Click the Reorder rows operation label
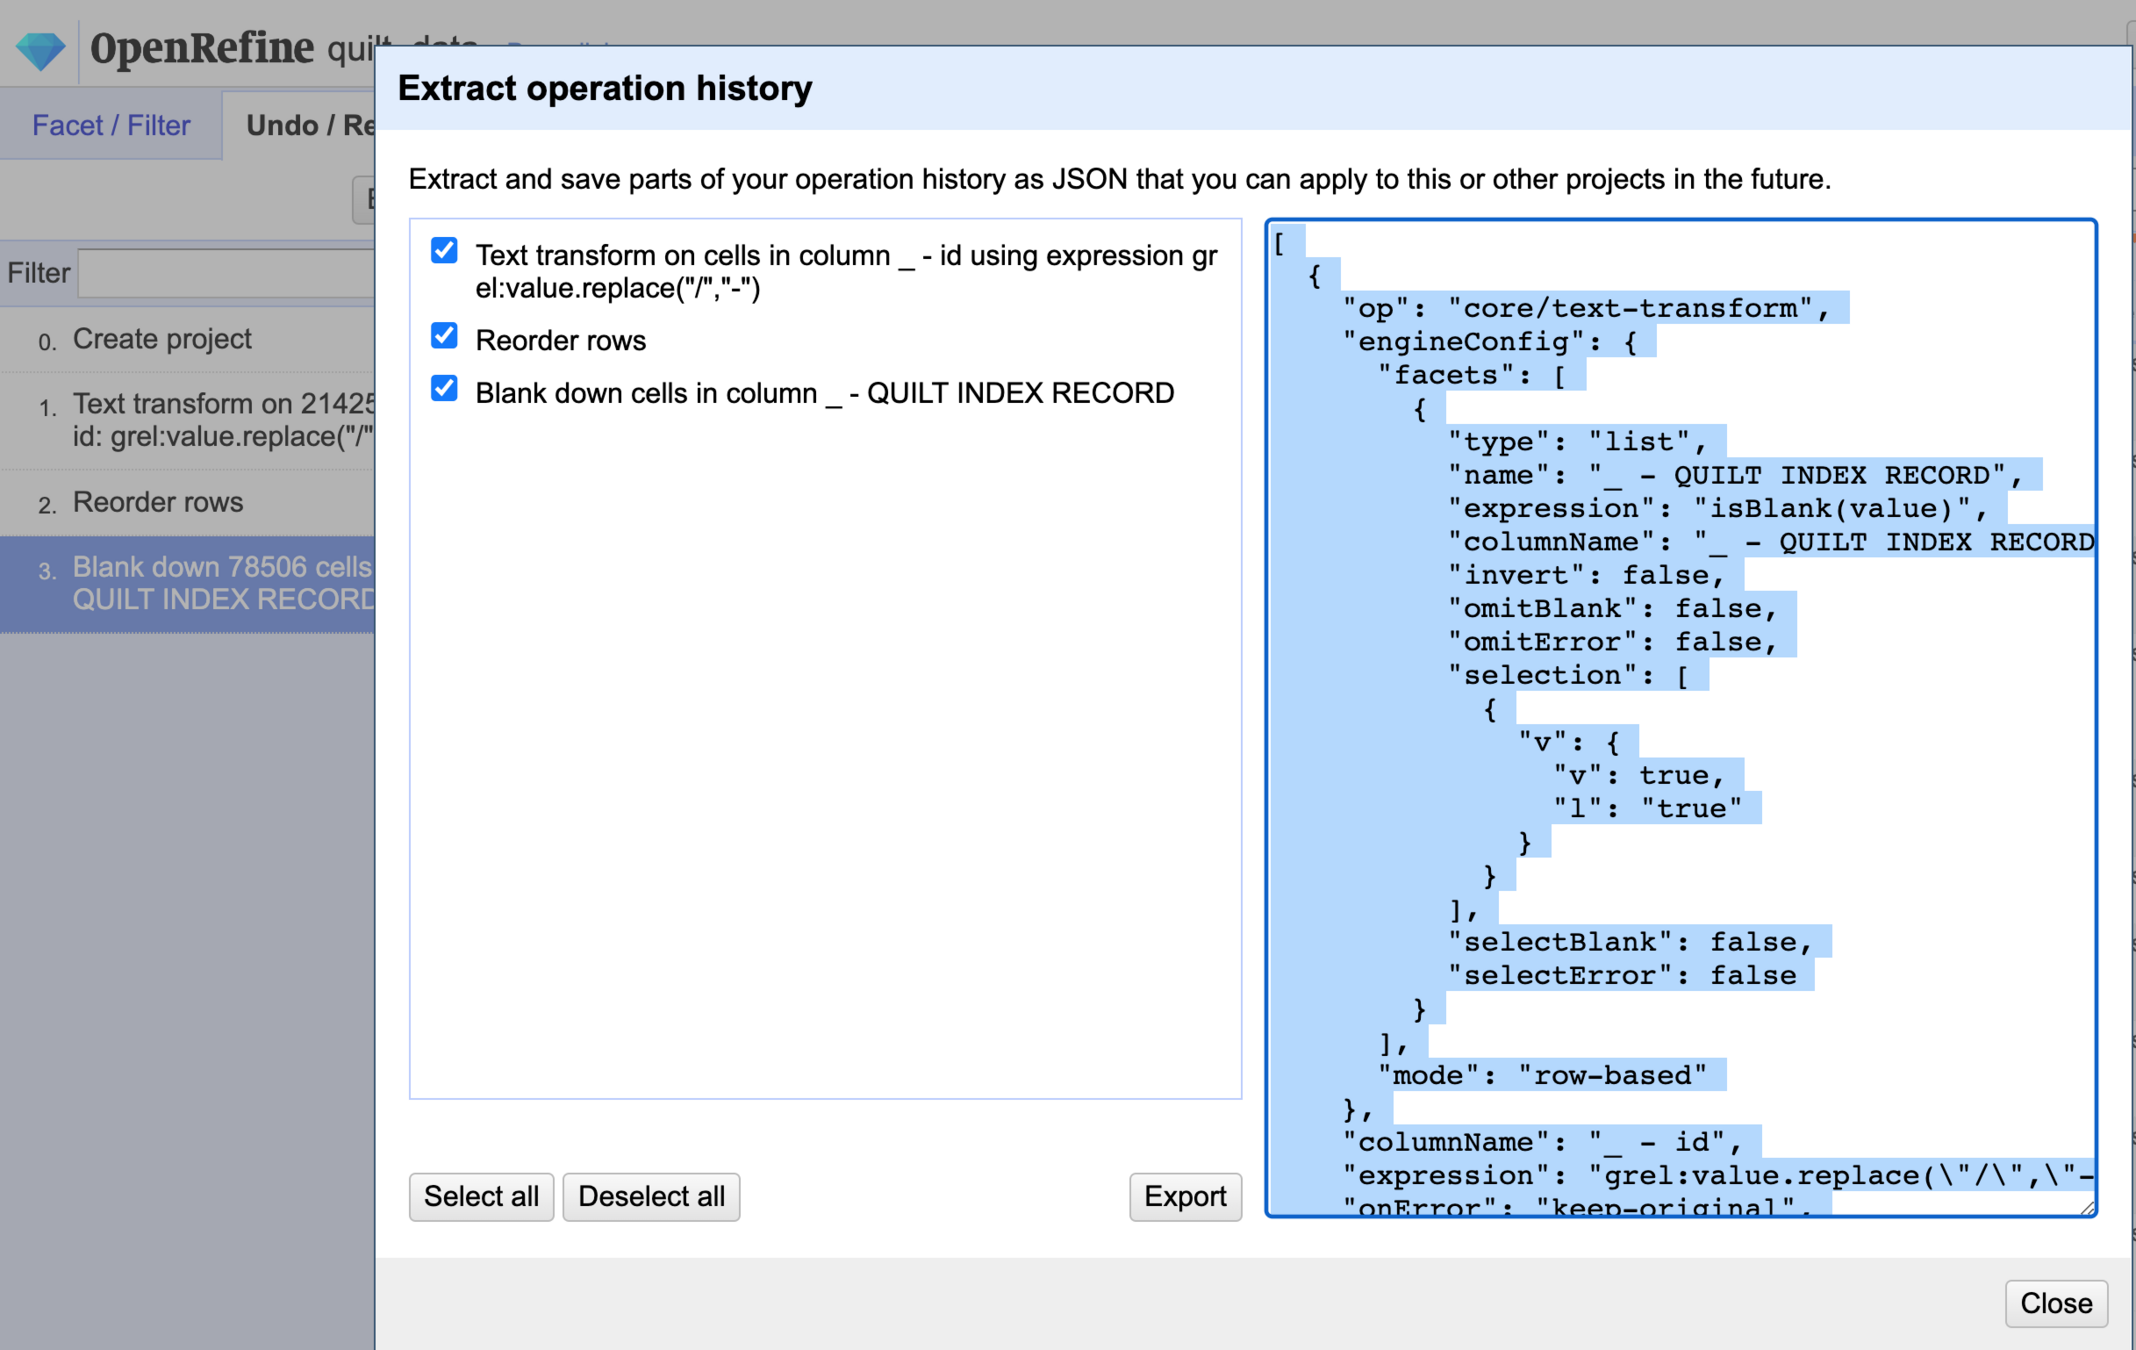The width and height of the screenshot is (2136, 1350). click(561, 341)
